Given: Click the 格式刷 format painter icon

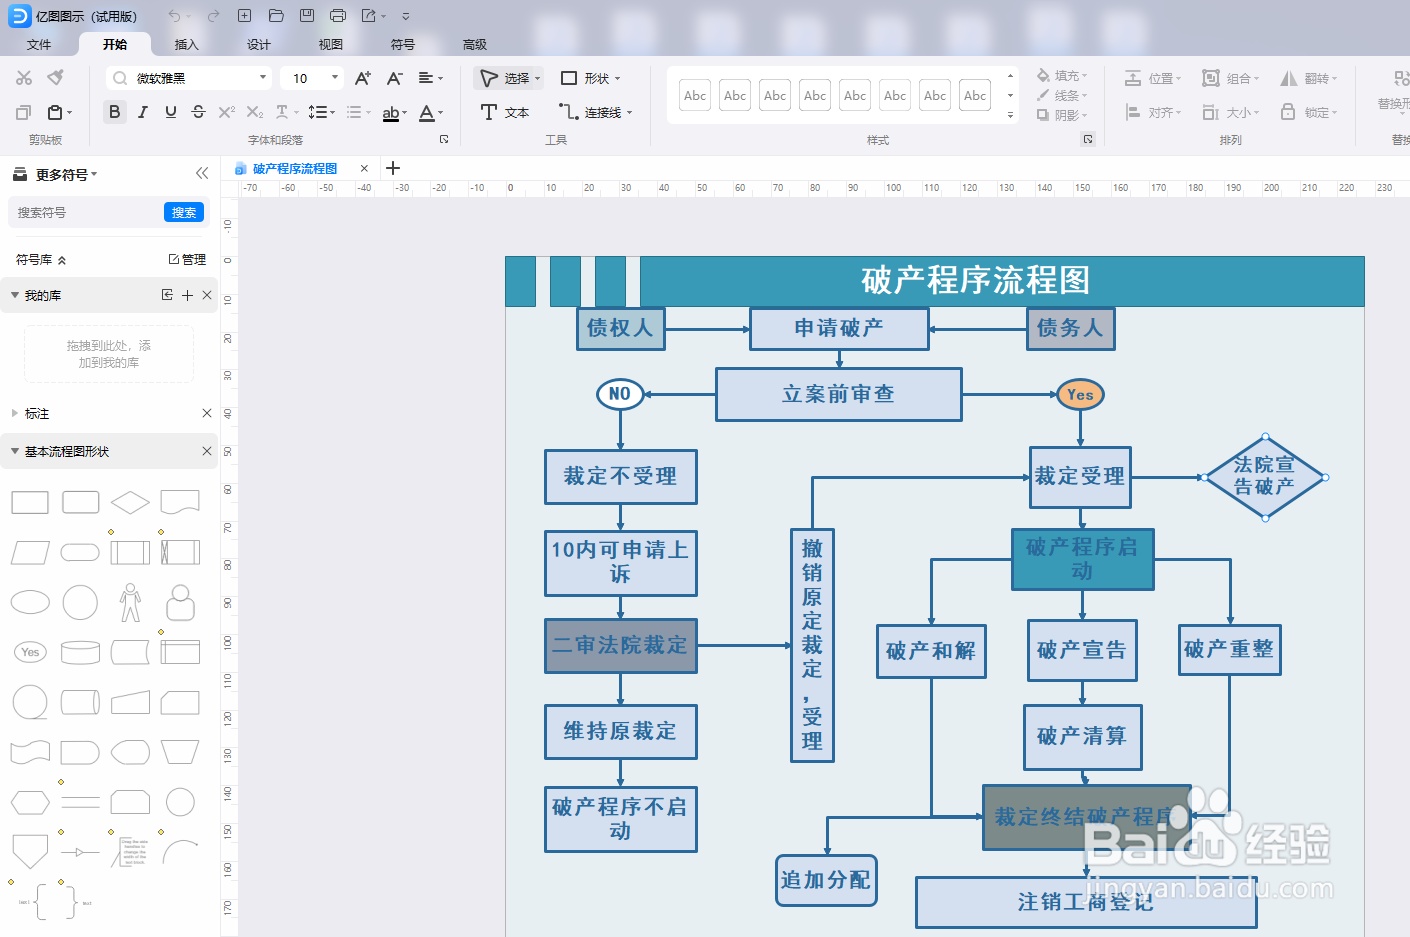Looking at the screenshot, I should click(56, 77).
